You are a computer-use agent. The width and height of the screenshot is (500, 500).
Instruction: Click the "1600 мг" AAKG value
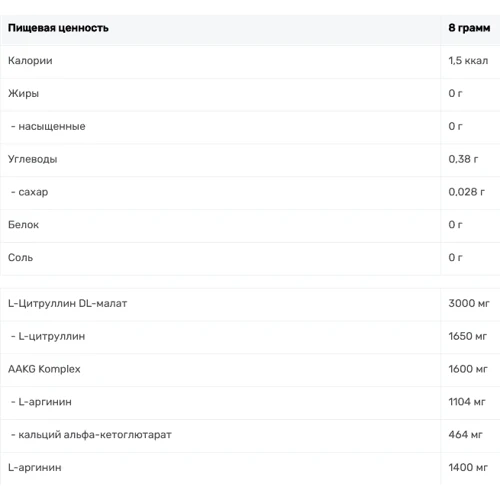[468, 369]
